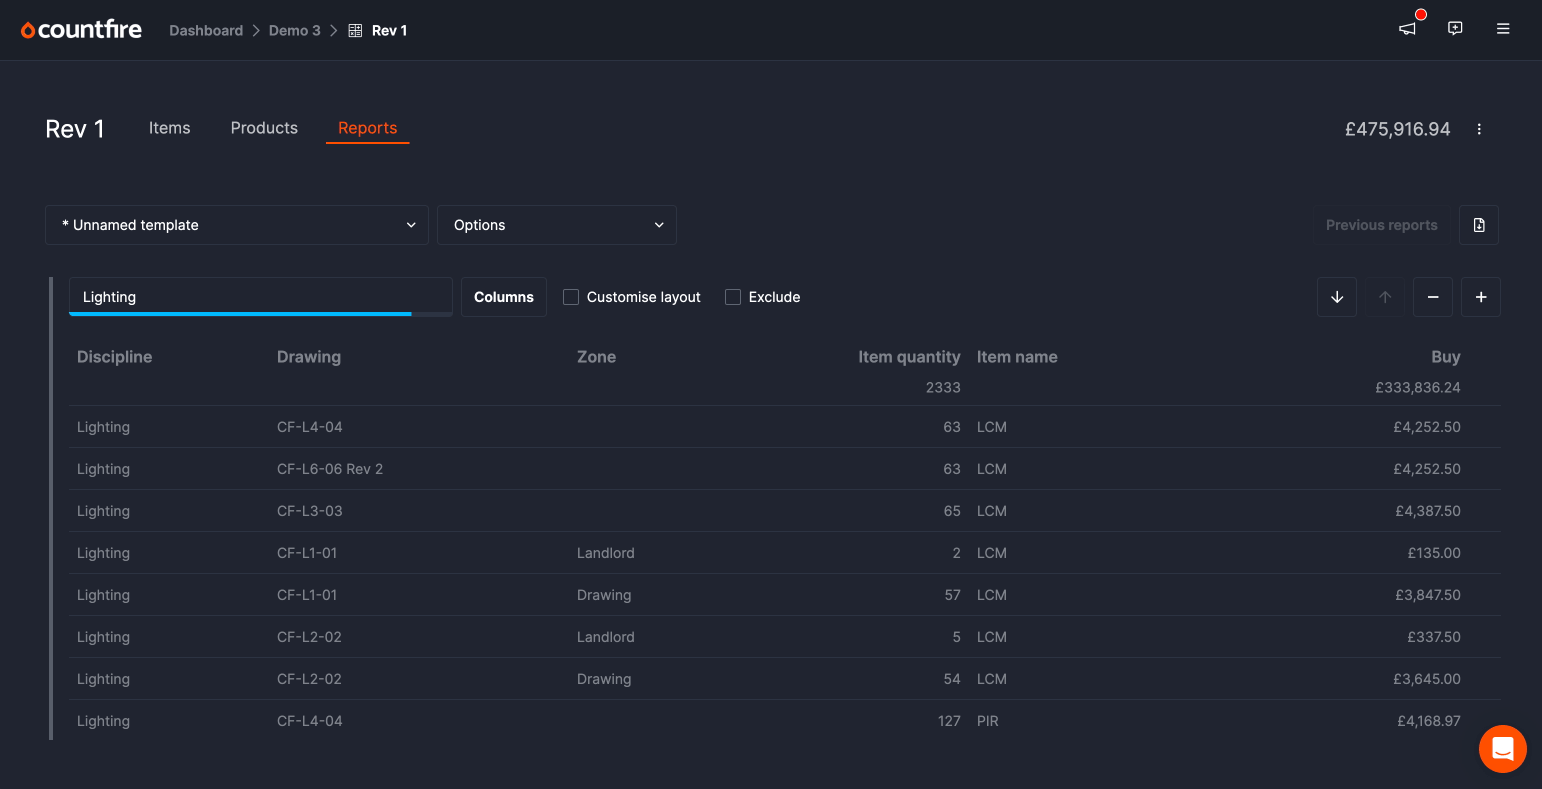Click the £135.00 buy value

click(x=1433, y=553)
